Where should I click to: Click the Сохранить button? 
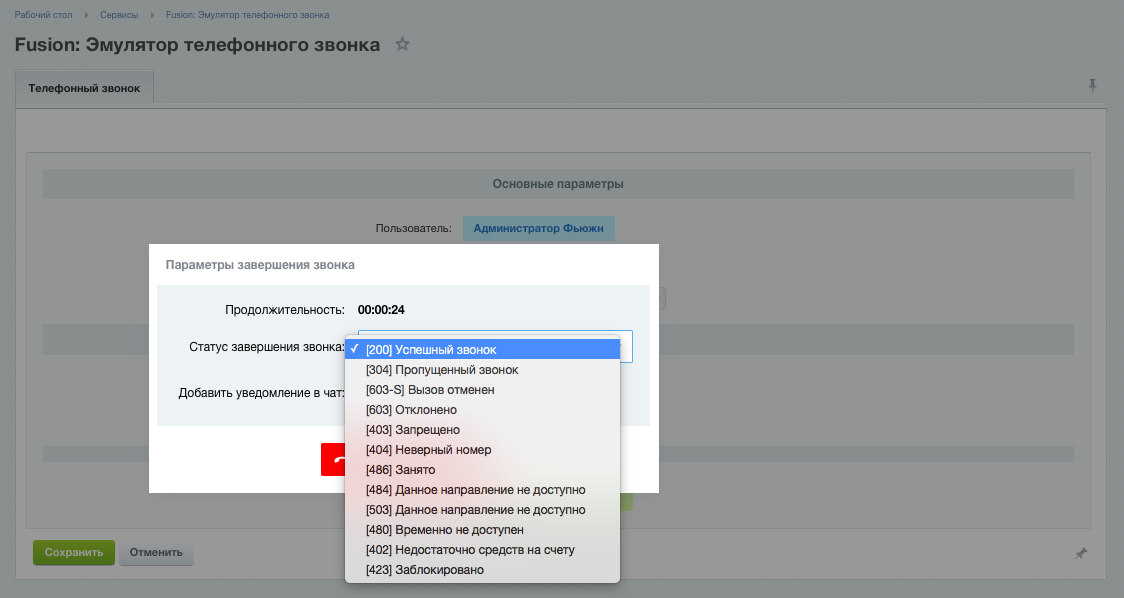click(74, 553)
